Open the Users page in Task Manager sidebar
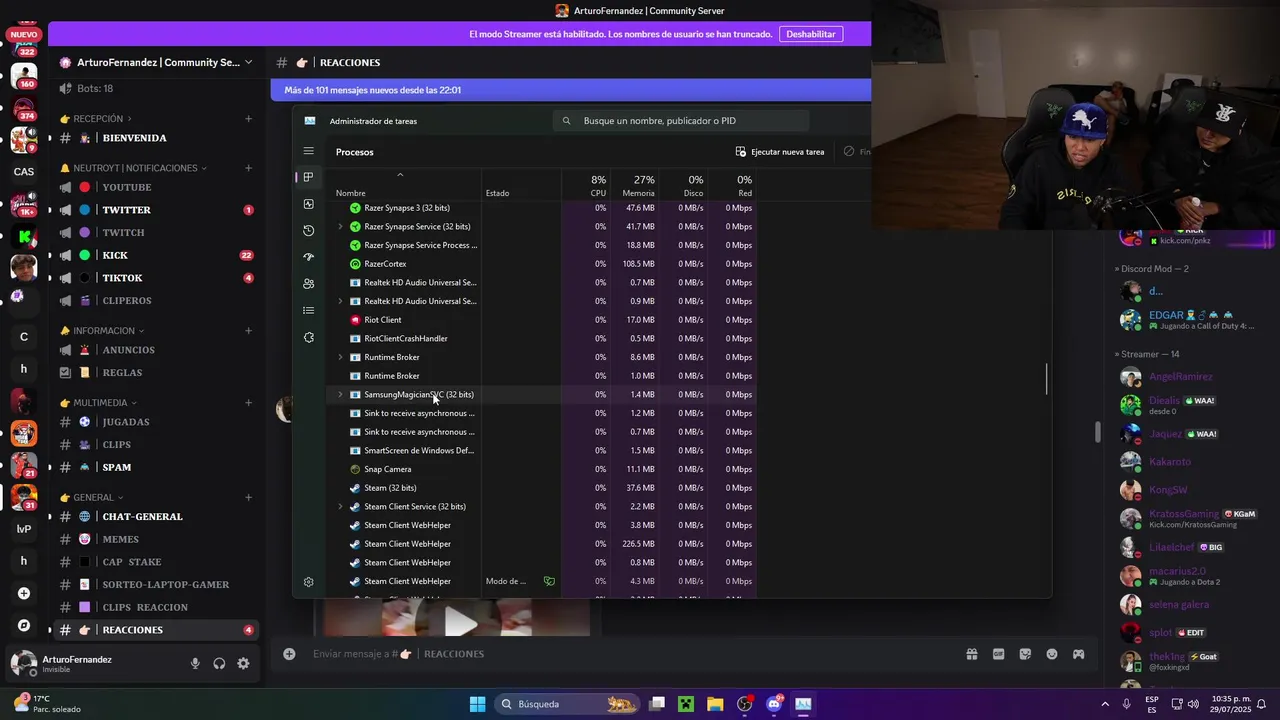 coord(308,284)
